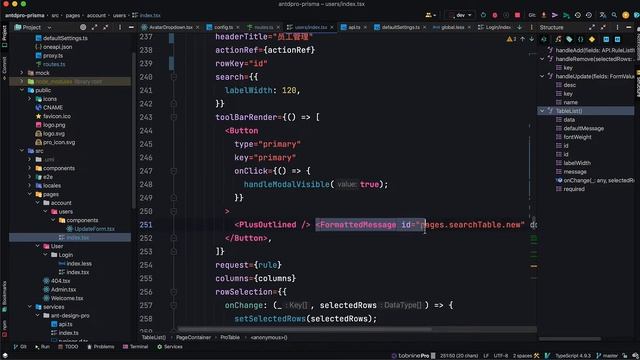Expand the components folder under src
The height and width of the screenshot is (360, 640).
click(x=30, y=168)
